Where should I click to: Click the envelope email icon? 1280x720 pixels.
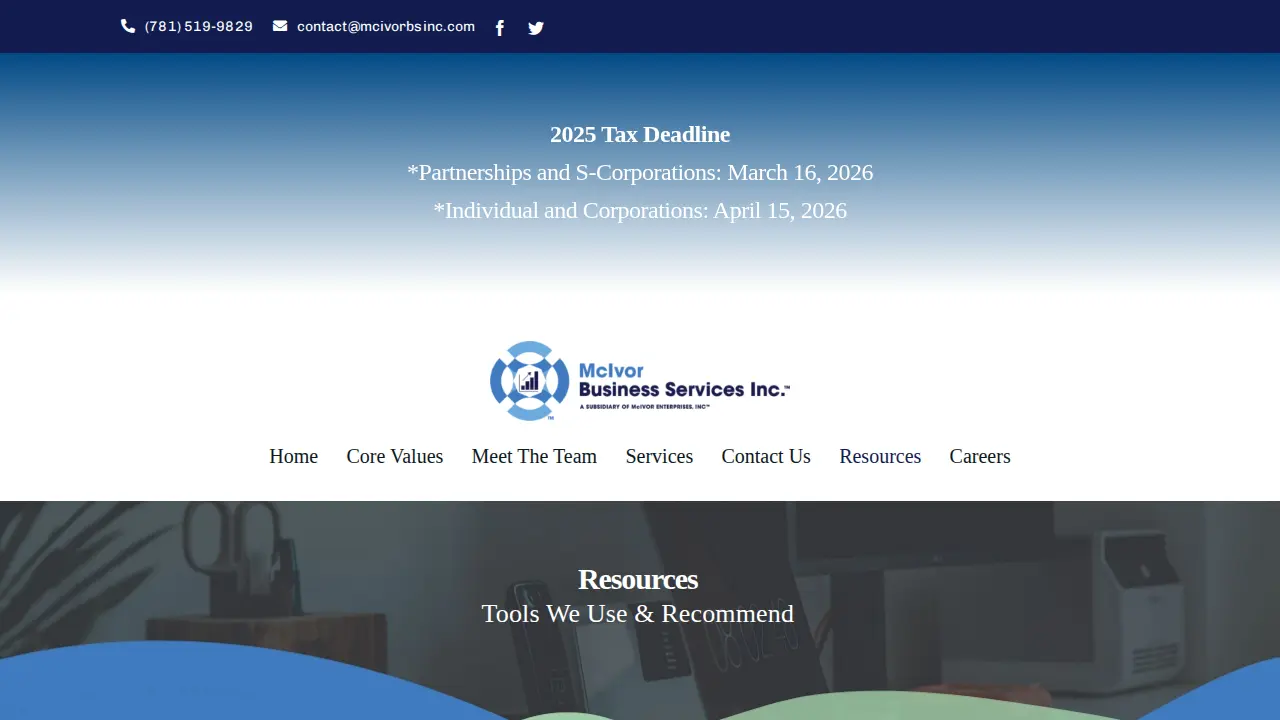[x=280, y=26]
